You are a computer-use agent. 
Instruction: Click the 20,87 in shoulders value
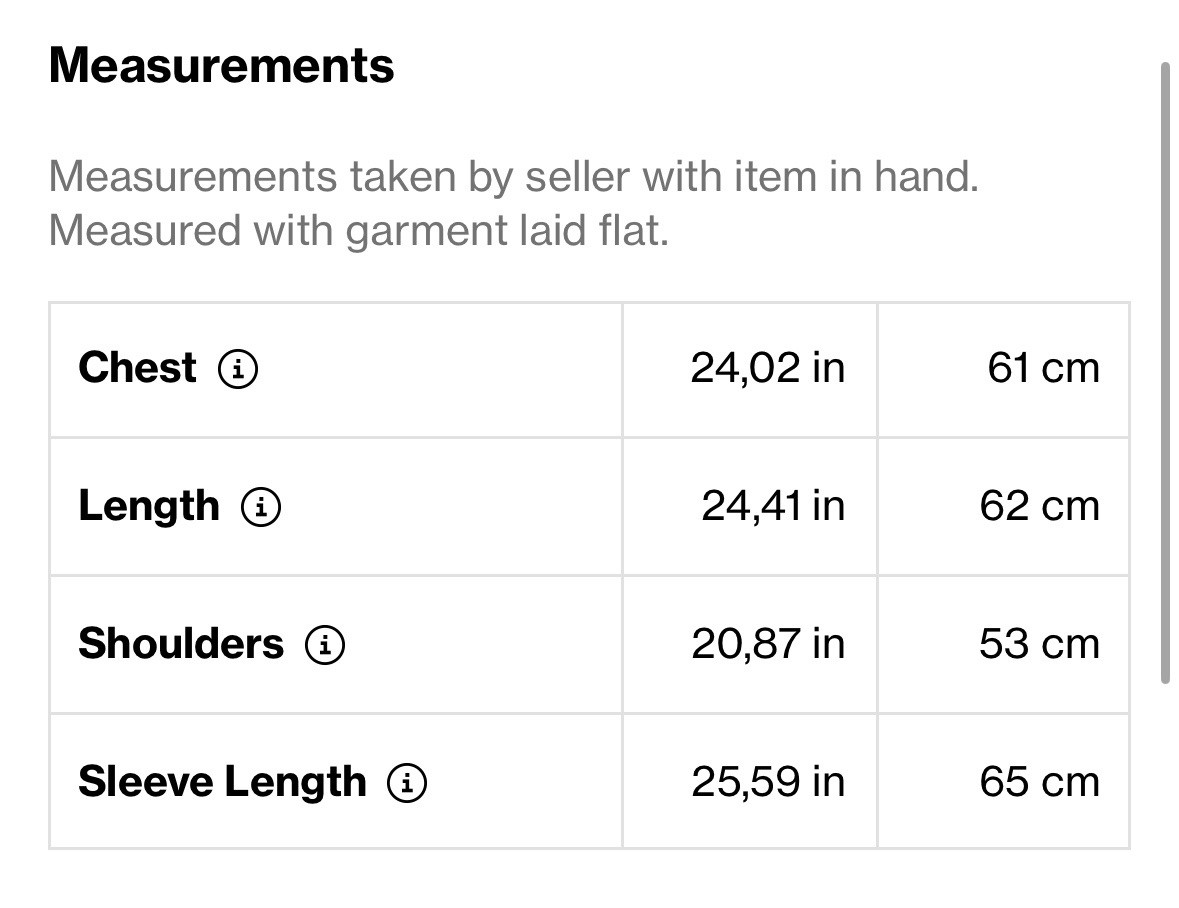click(768, 644)
